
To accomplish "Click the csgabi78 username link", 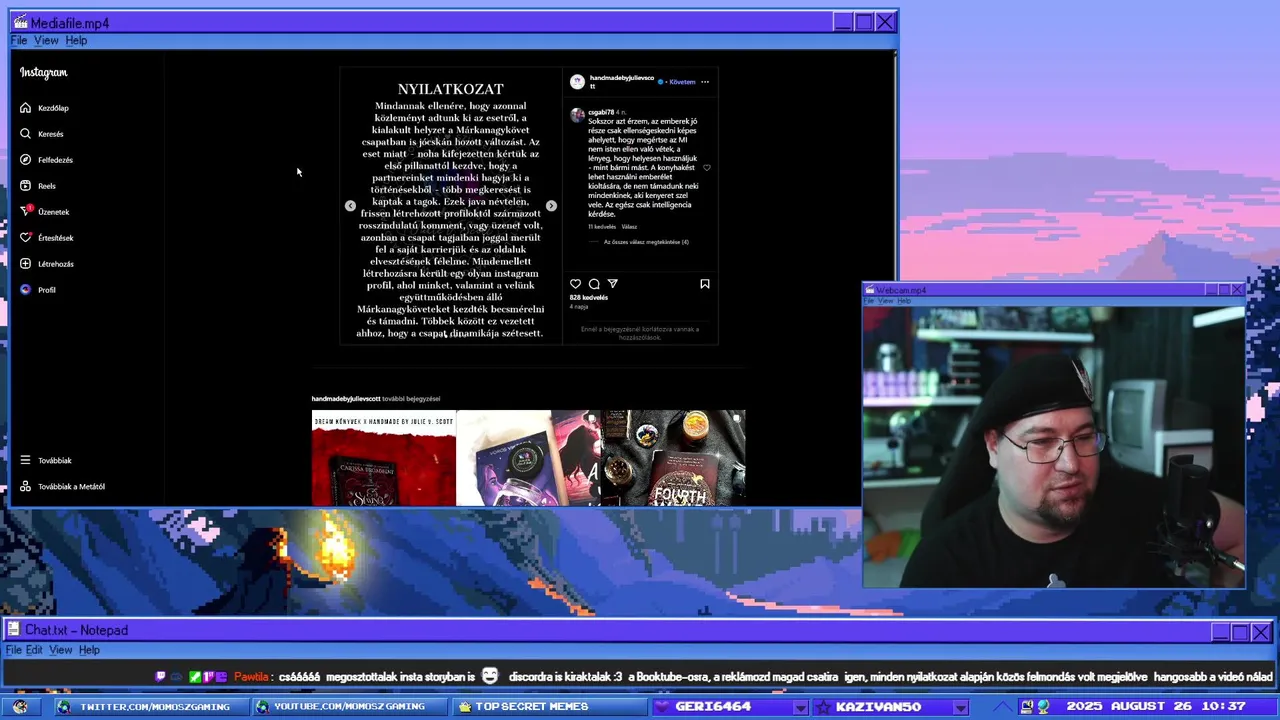I will pyautogui.click(x=601, y=112).
